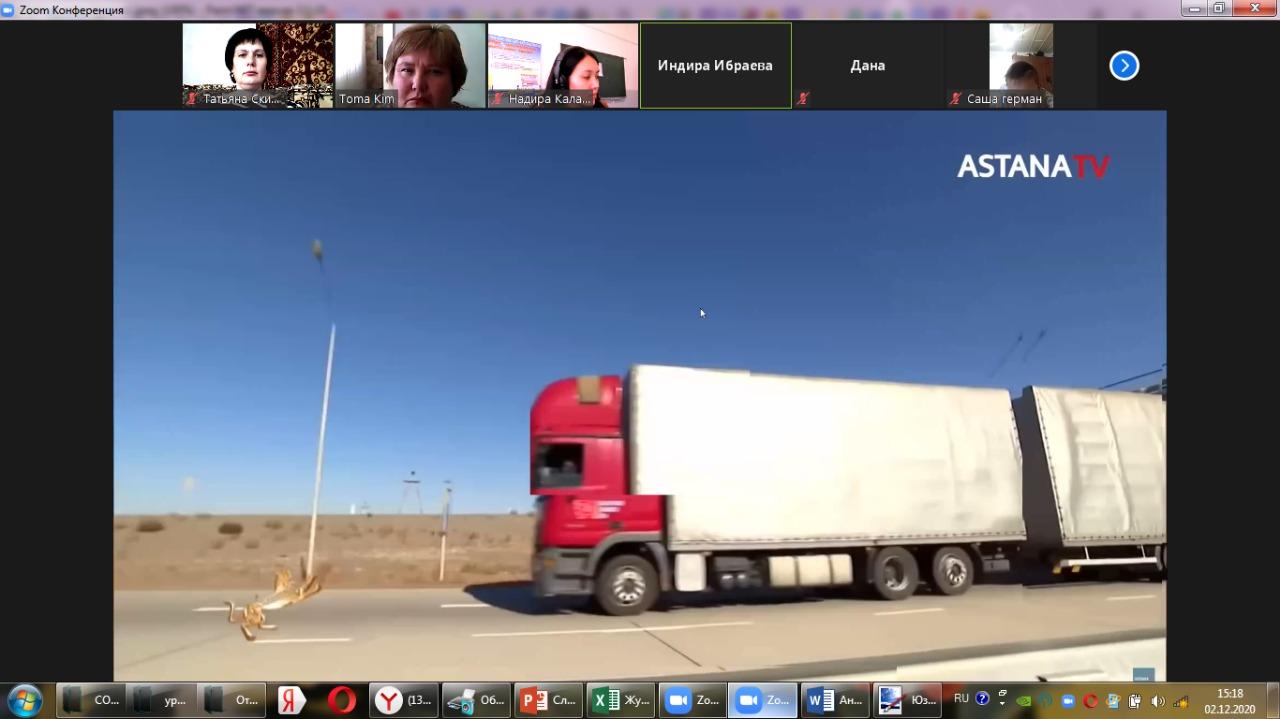Open the clock showing 15:18
1280x719 pixels.
click(x=1229, y=700)
